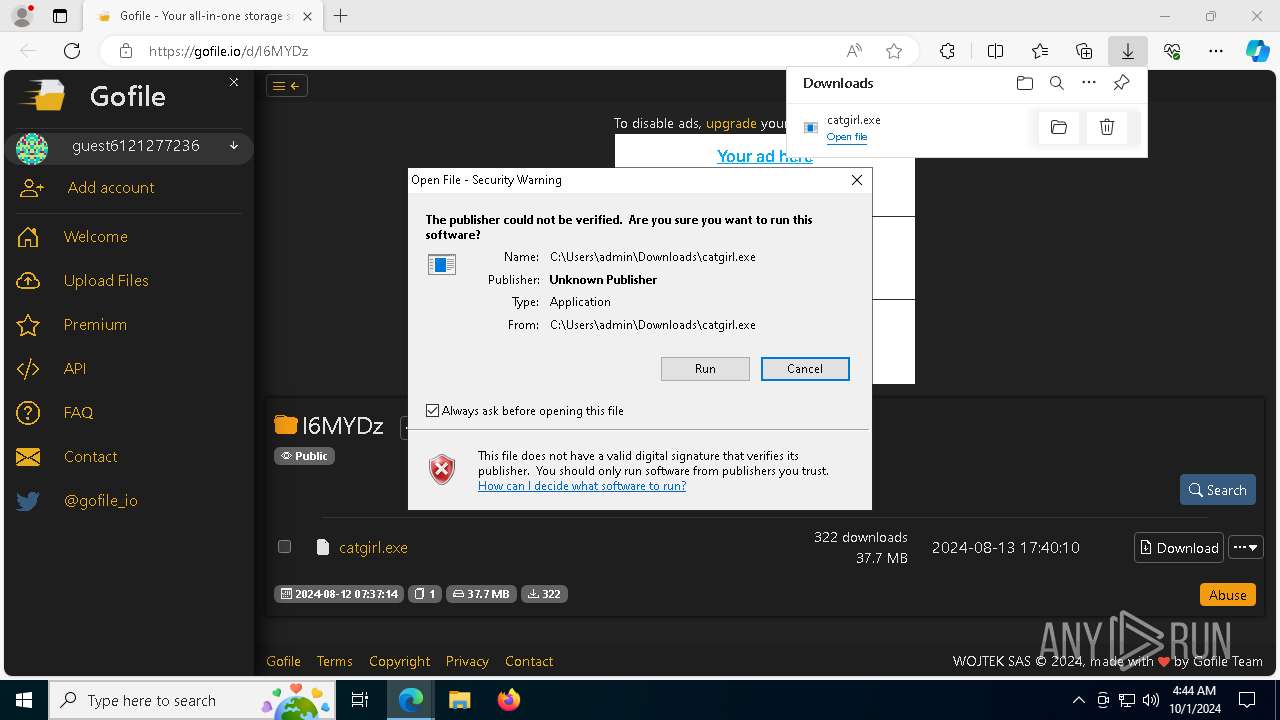Open the notification center icon
This screenshot has height=720, width=1280.
(x=1247, y=700)
